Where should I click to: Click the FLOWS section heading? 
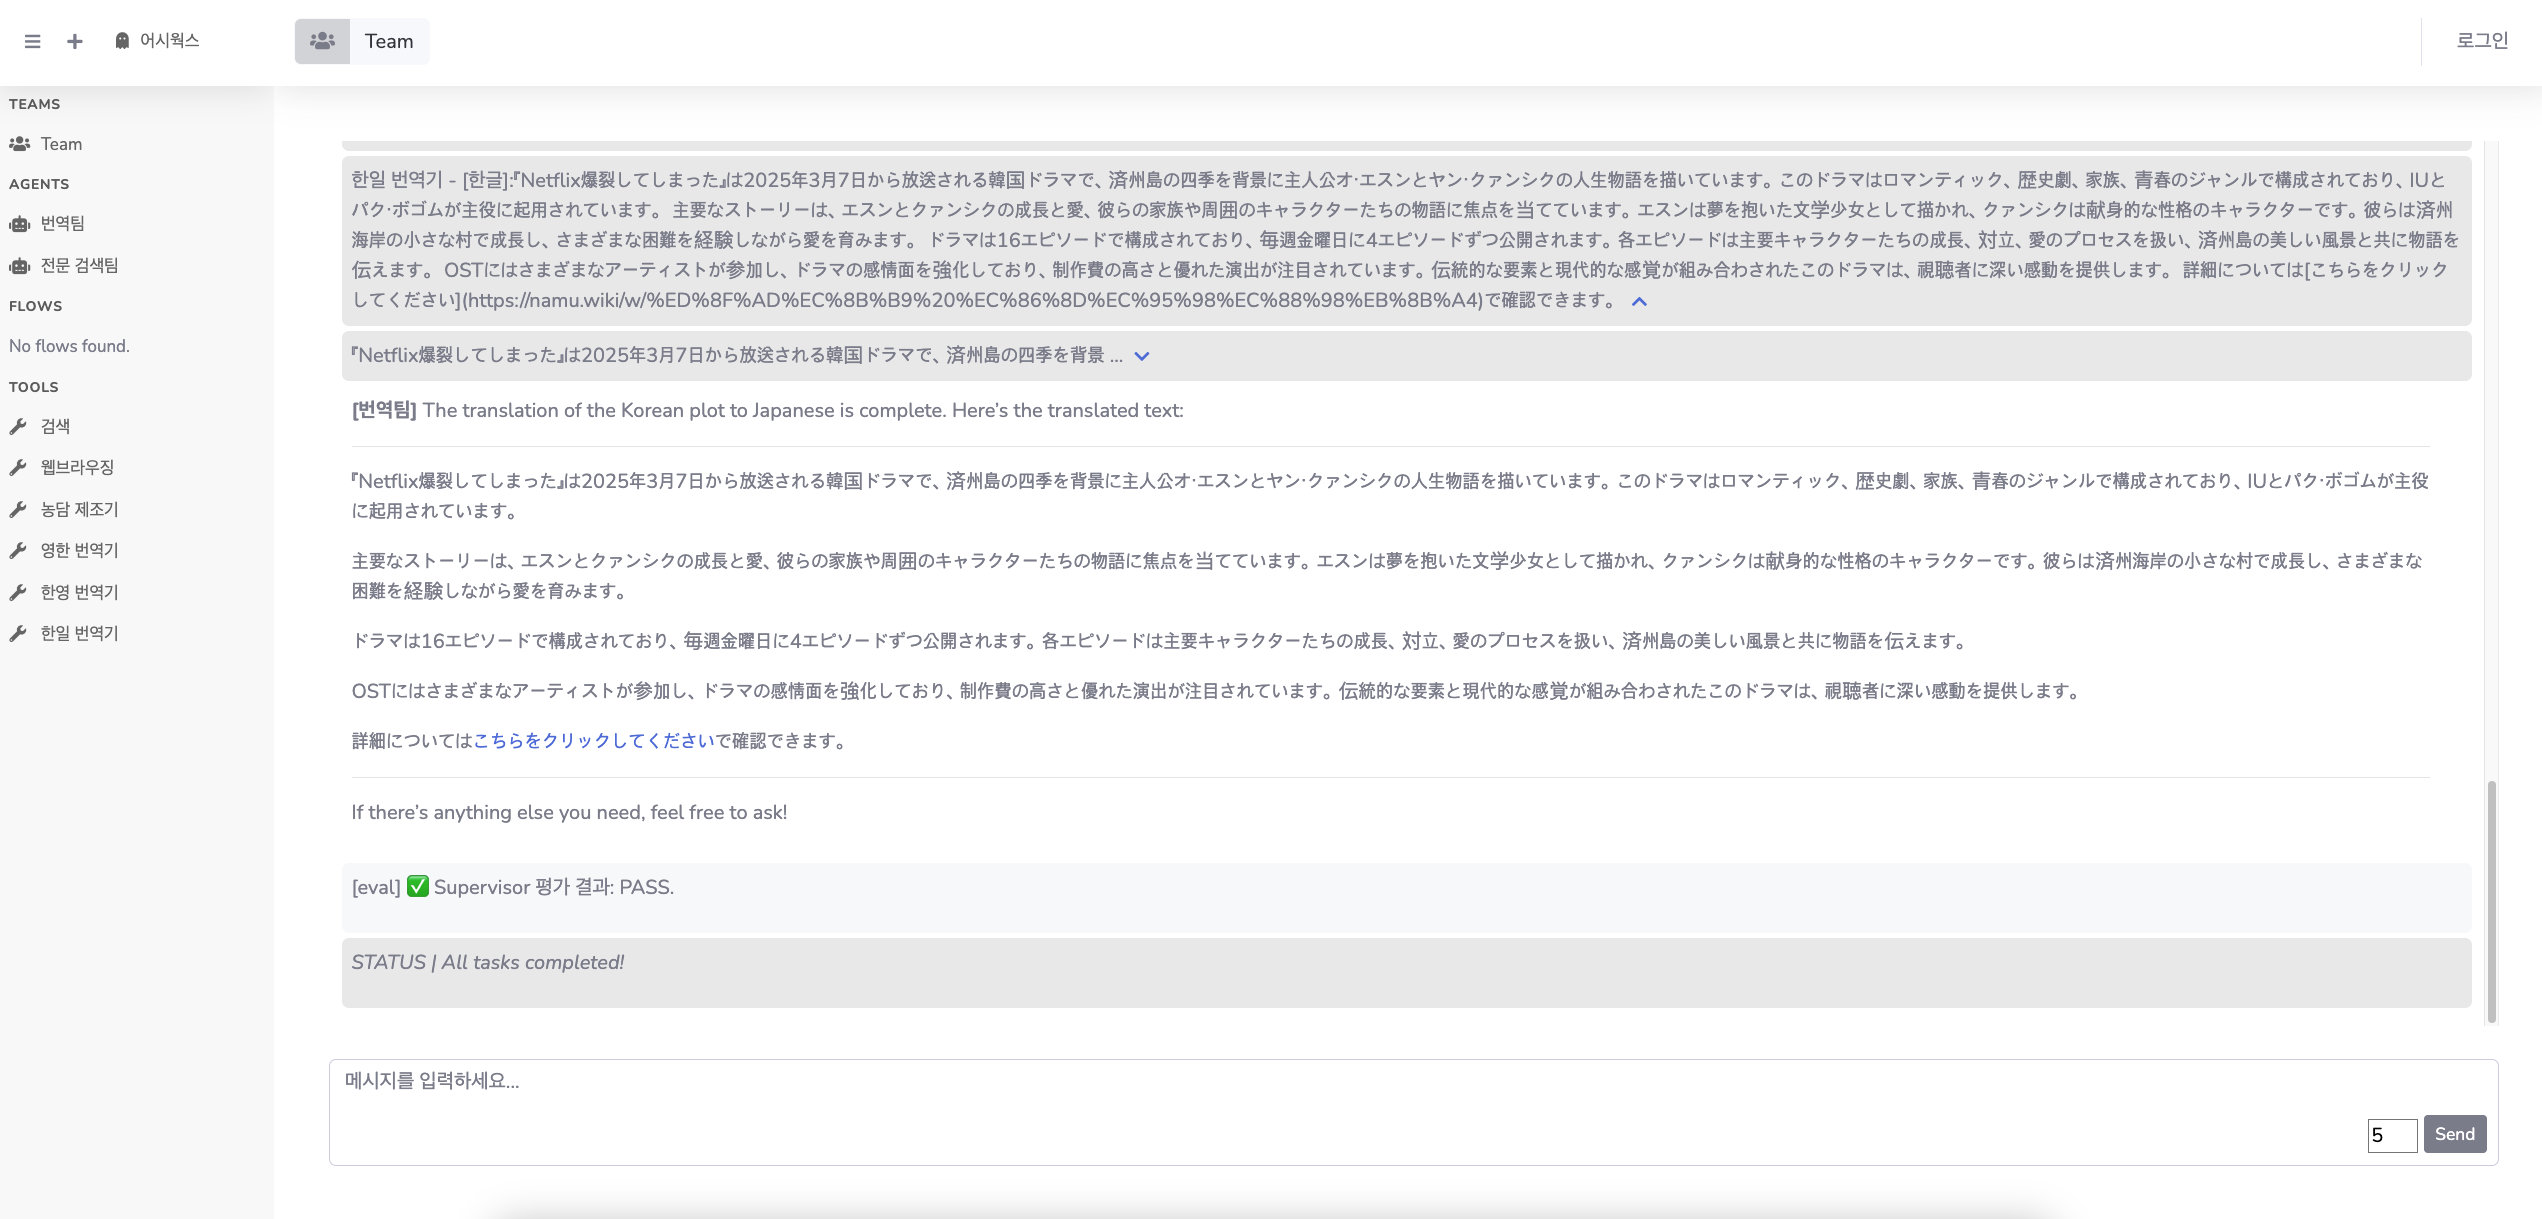[x=36, y=306]
